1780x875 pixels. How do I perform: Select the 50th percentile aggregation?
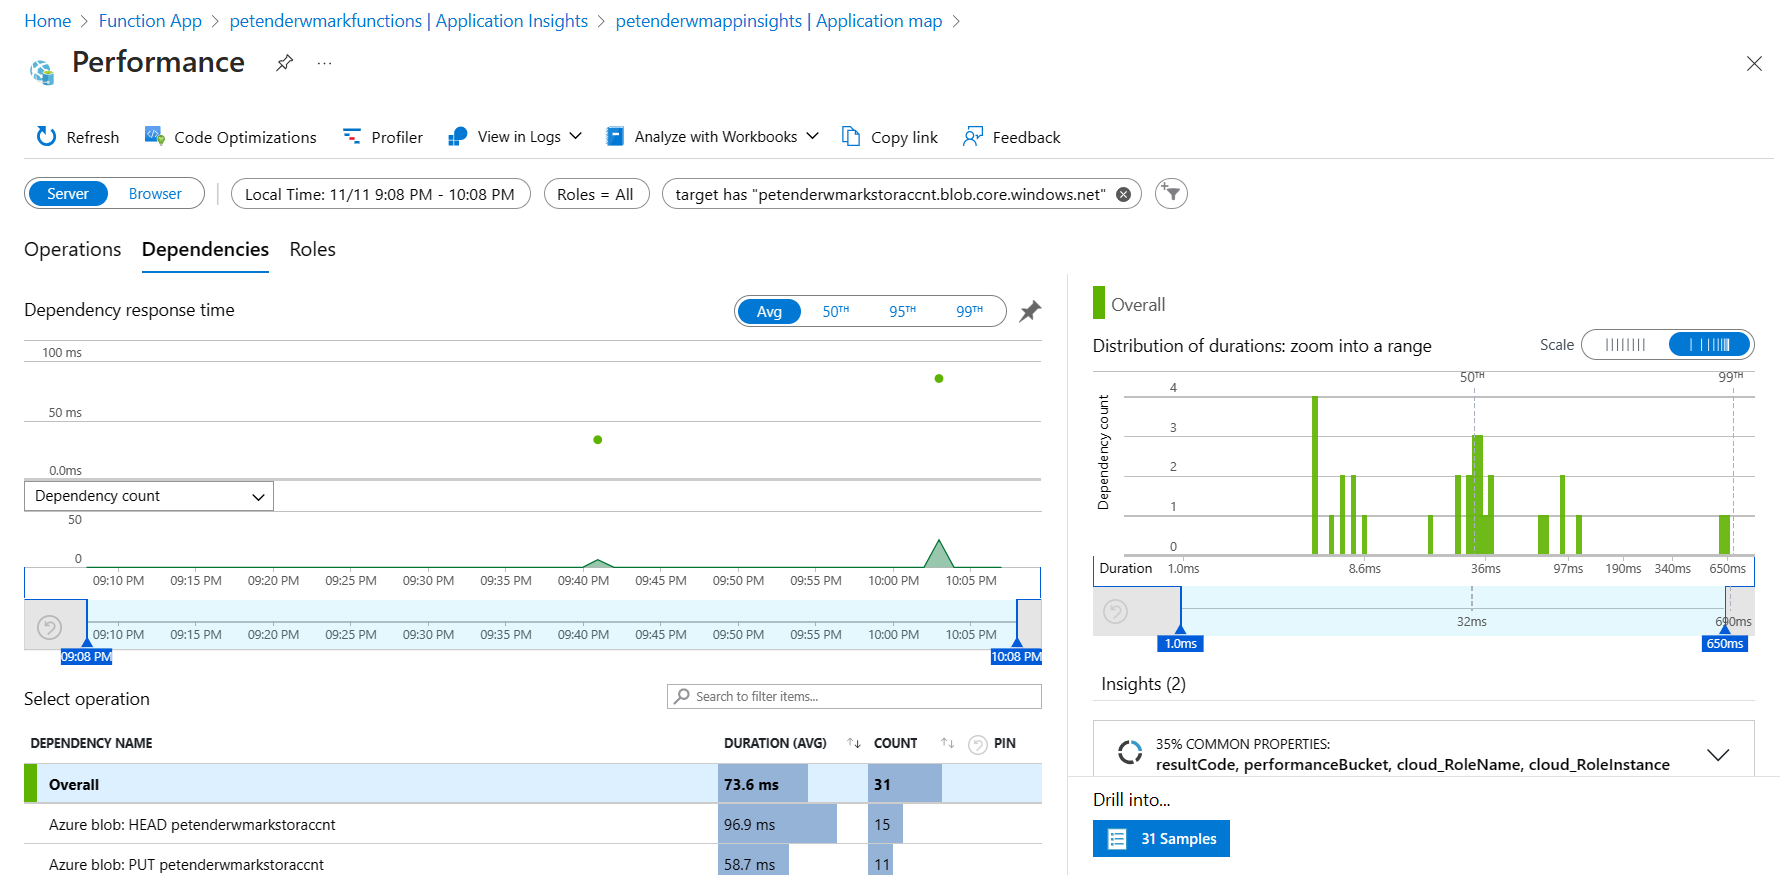[835, 312]
